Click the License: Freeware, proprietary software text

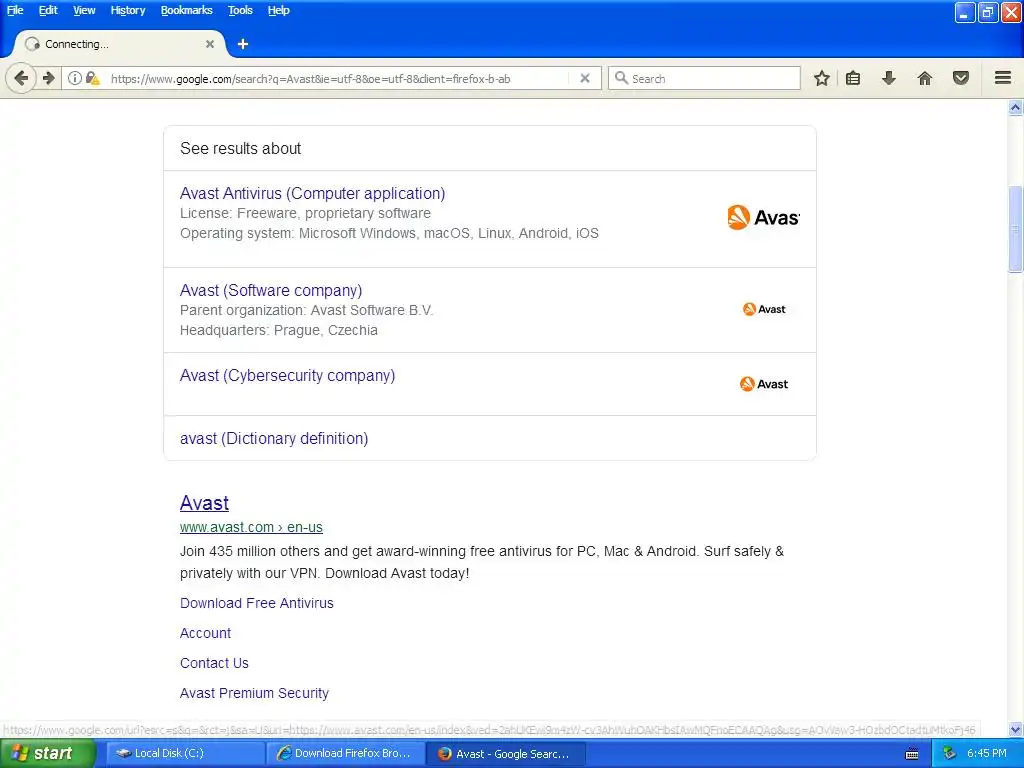click(x=305, y=213)
